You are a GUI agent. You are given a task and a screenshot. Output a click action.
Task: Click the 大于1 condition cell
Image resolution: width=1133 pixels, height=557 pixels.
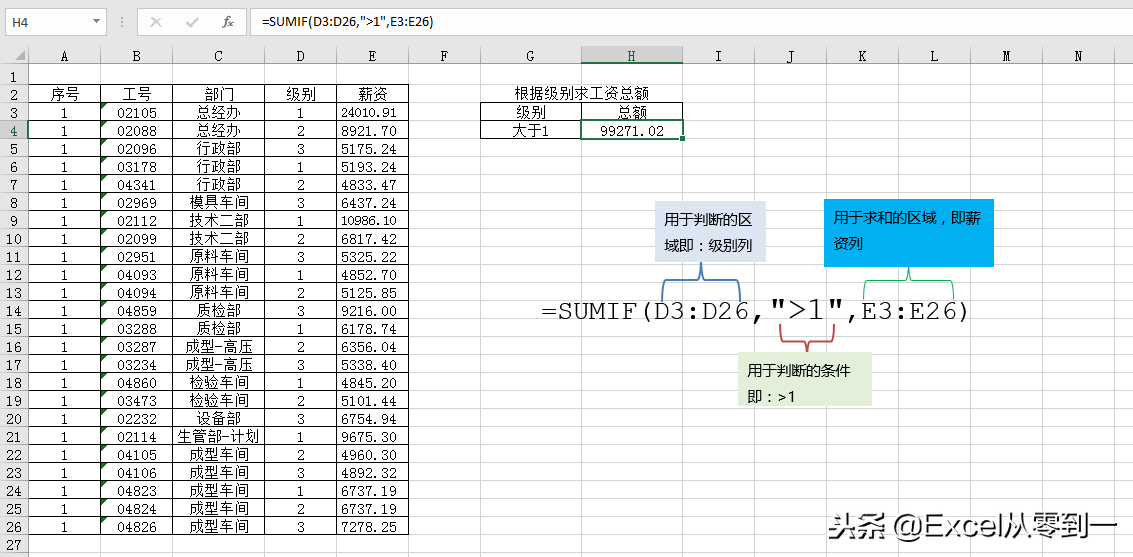click(x=530, y=130)
